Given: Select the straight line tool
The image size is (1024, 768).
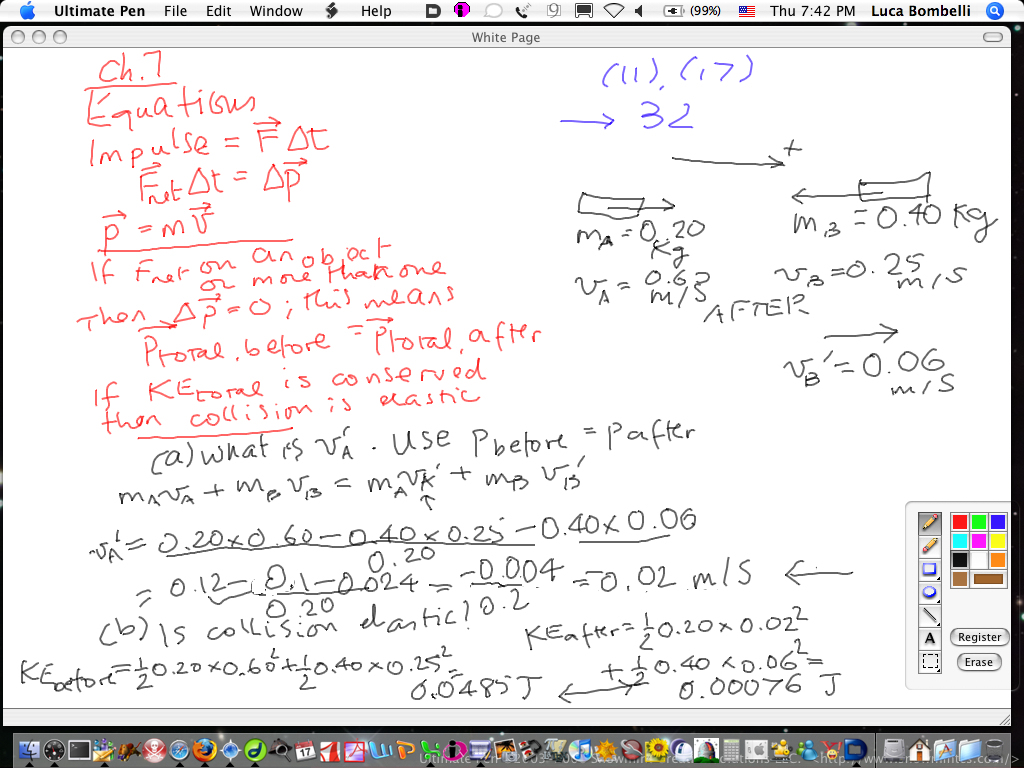Looking at the screenshot, I should tap(930, 615).
